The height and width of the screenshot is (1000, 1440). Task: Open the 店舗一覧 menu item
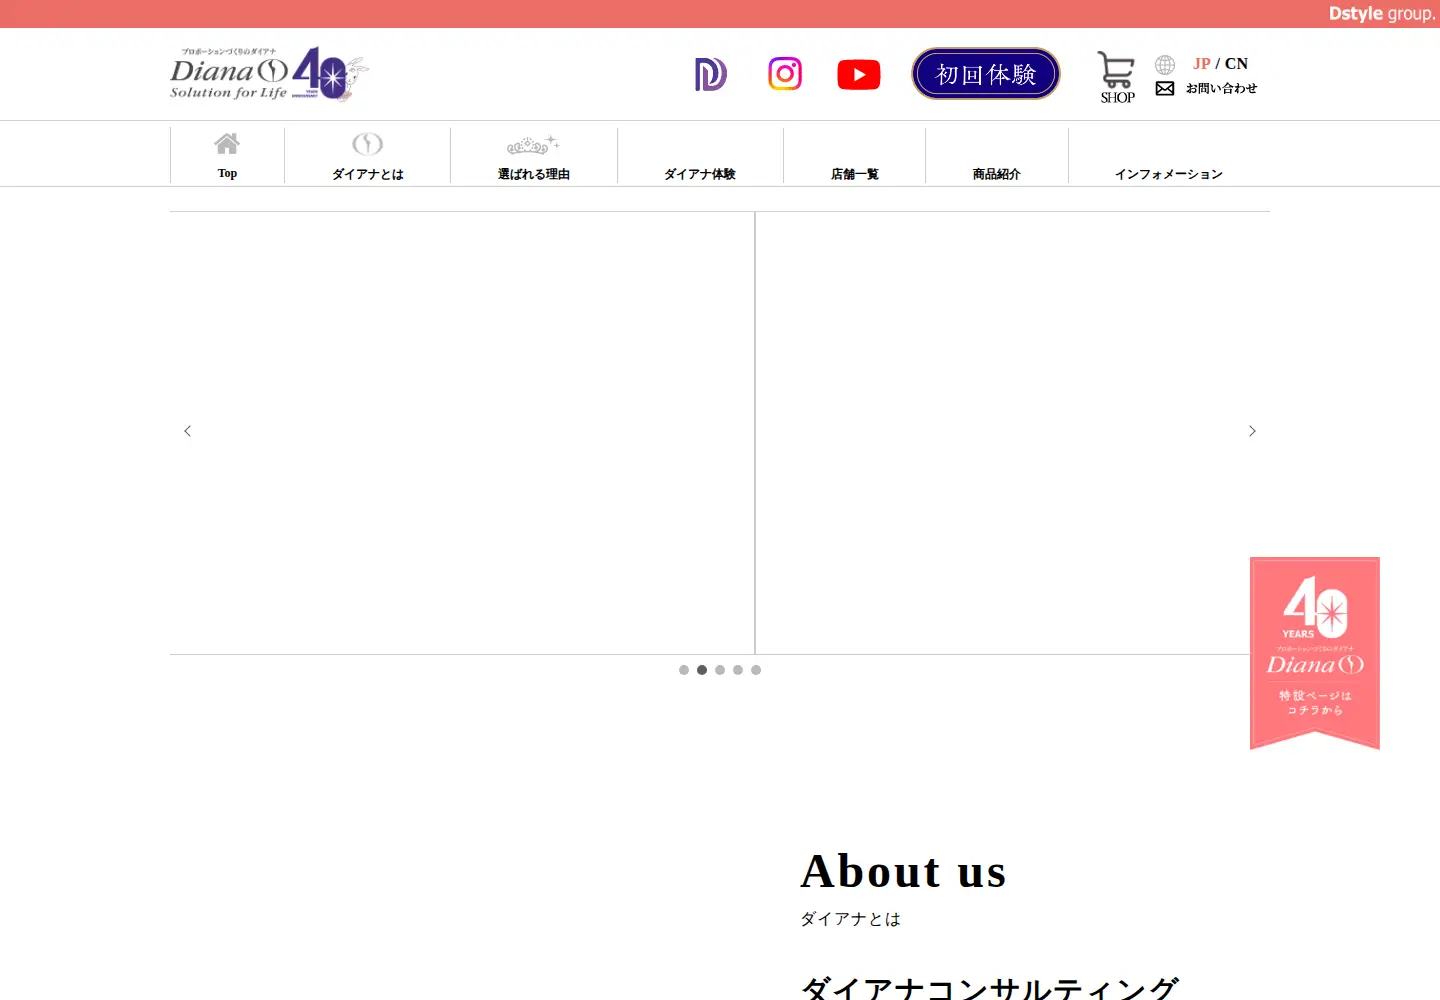click(855, 156)
